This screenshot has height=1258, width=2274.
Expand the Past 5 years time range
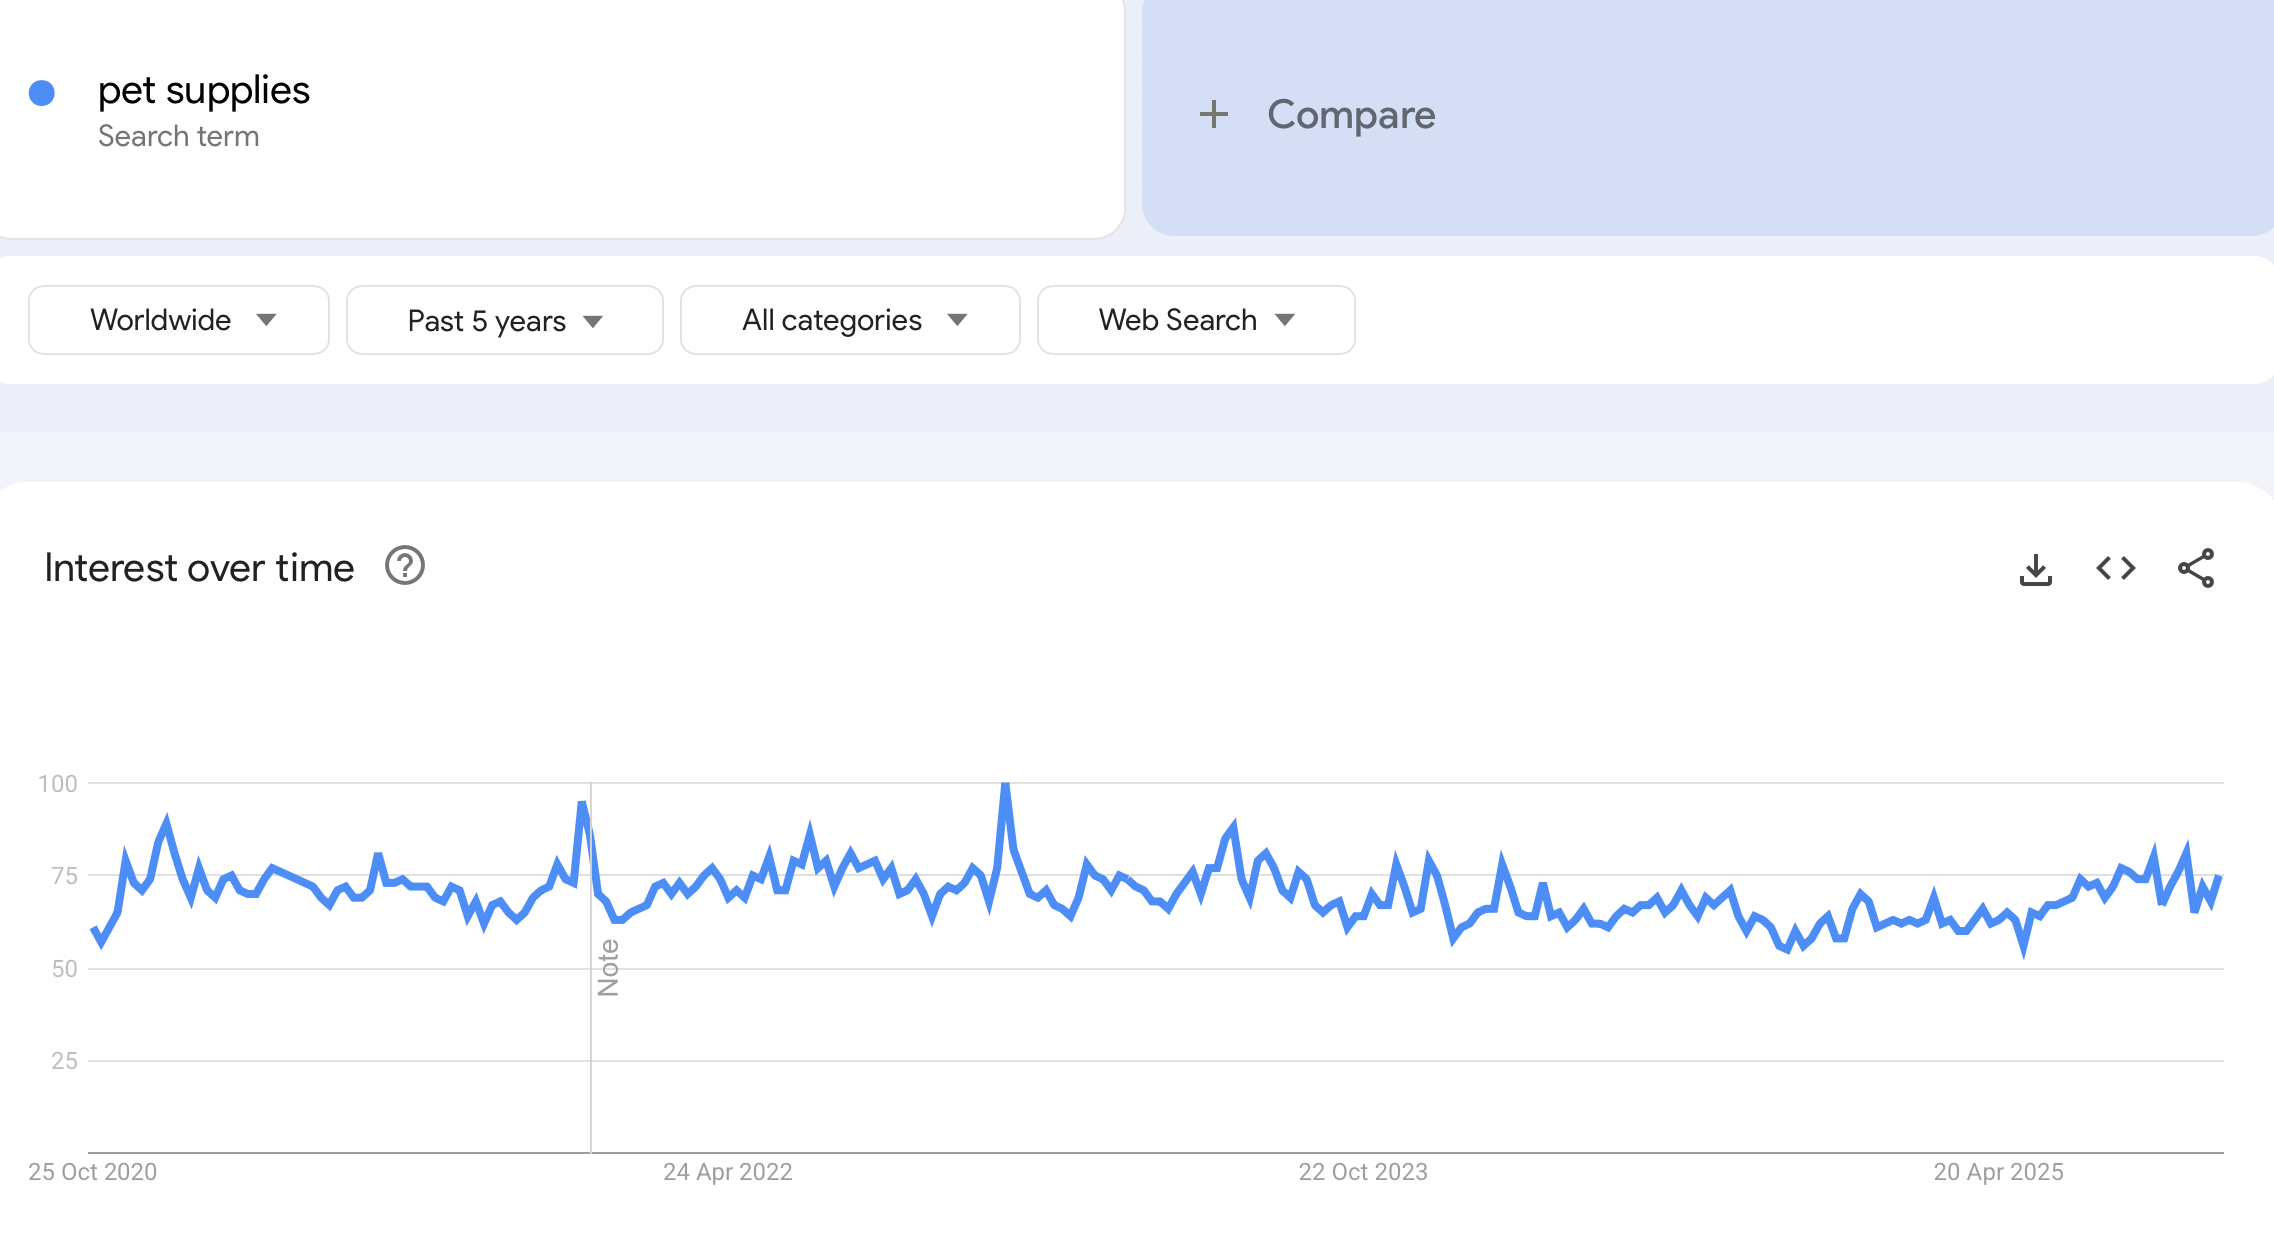point(504,321)
